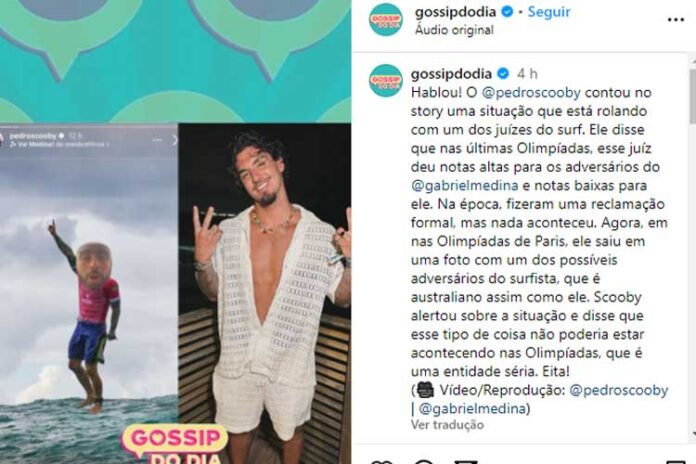Open the @gabrielmedina mention mid-caption
The height and width of the screenshot is (464, 696).
464,185
